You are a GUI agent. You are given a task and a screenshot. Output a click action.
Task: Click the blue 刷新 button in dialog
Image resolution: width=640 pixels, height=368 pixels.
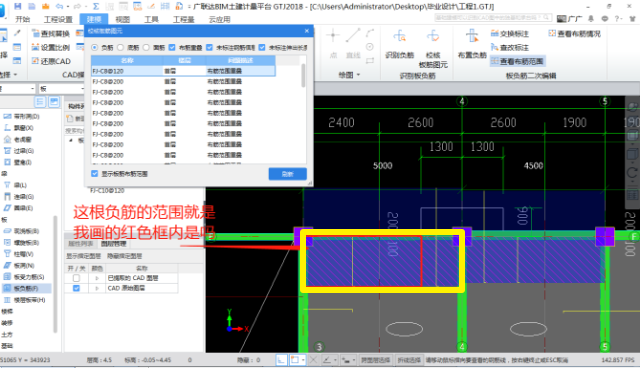point(288,174)
